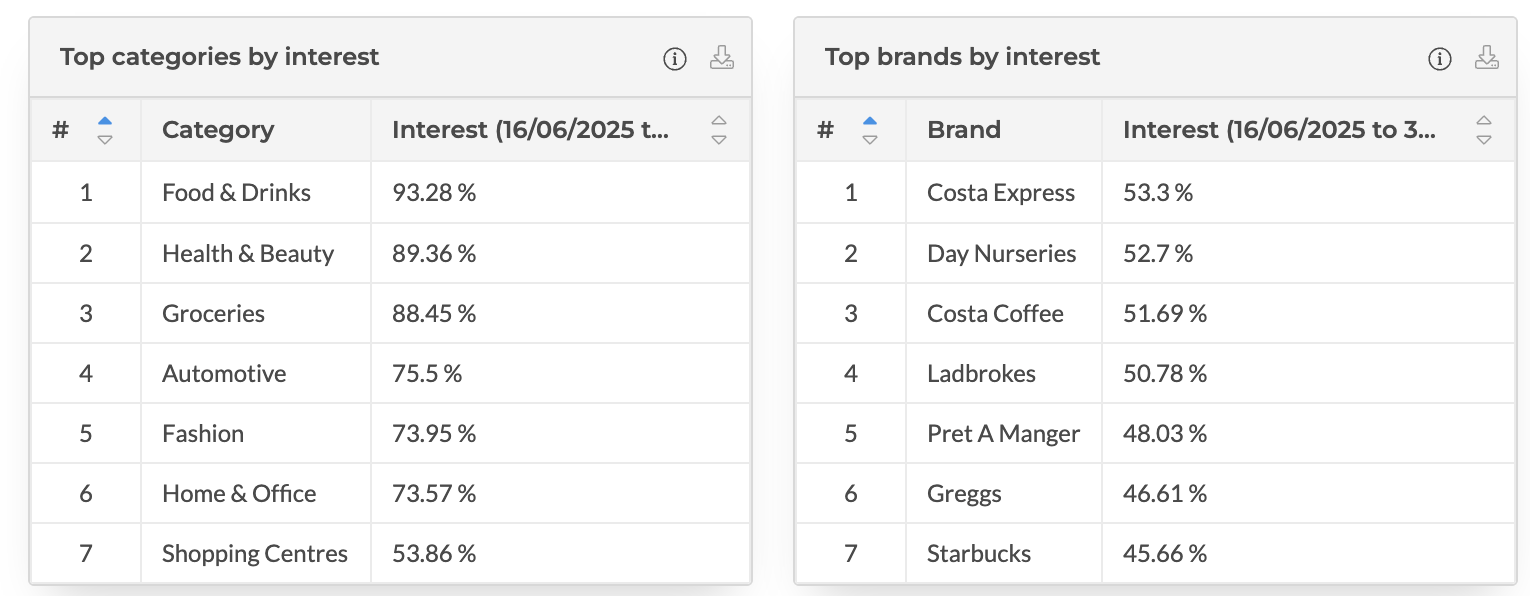Select the Food & Drinks row
1530x596 pixels.
pos(236,192)
